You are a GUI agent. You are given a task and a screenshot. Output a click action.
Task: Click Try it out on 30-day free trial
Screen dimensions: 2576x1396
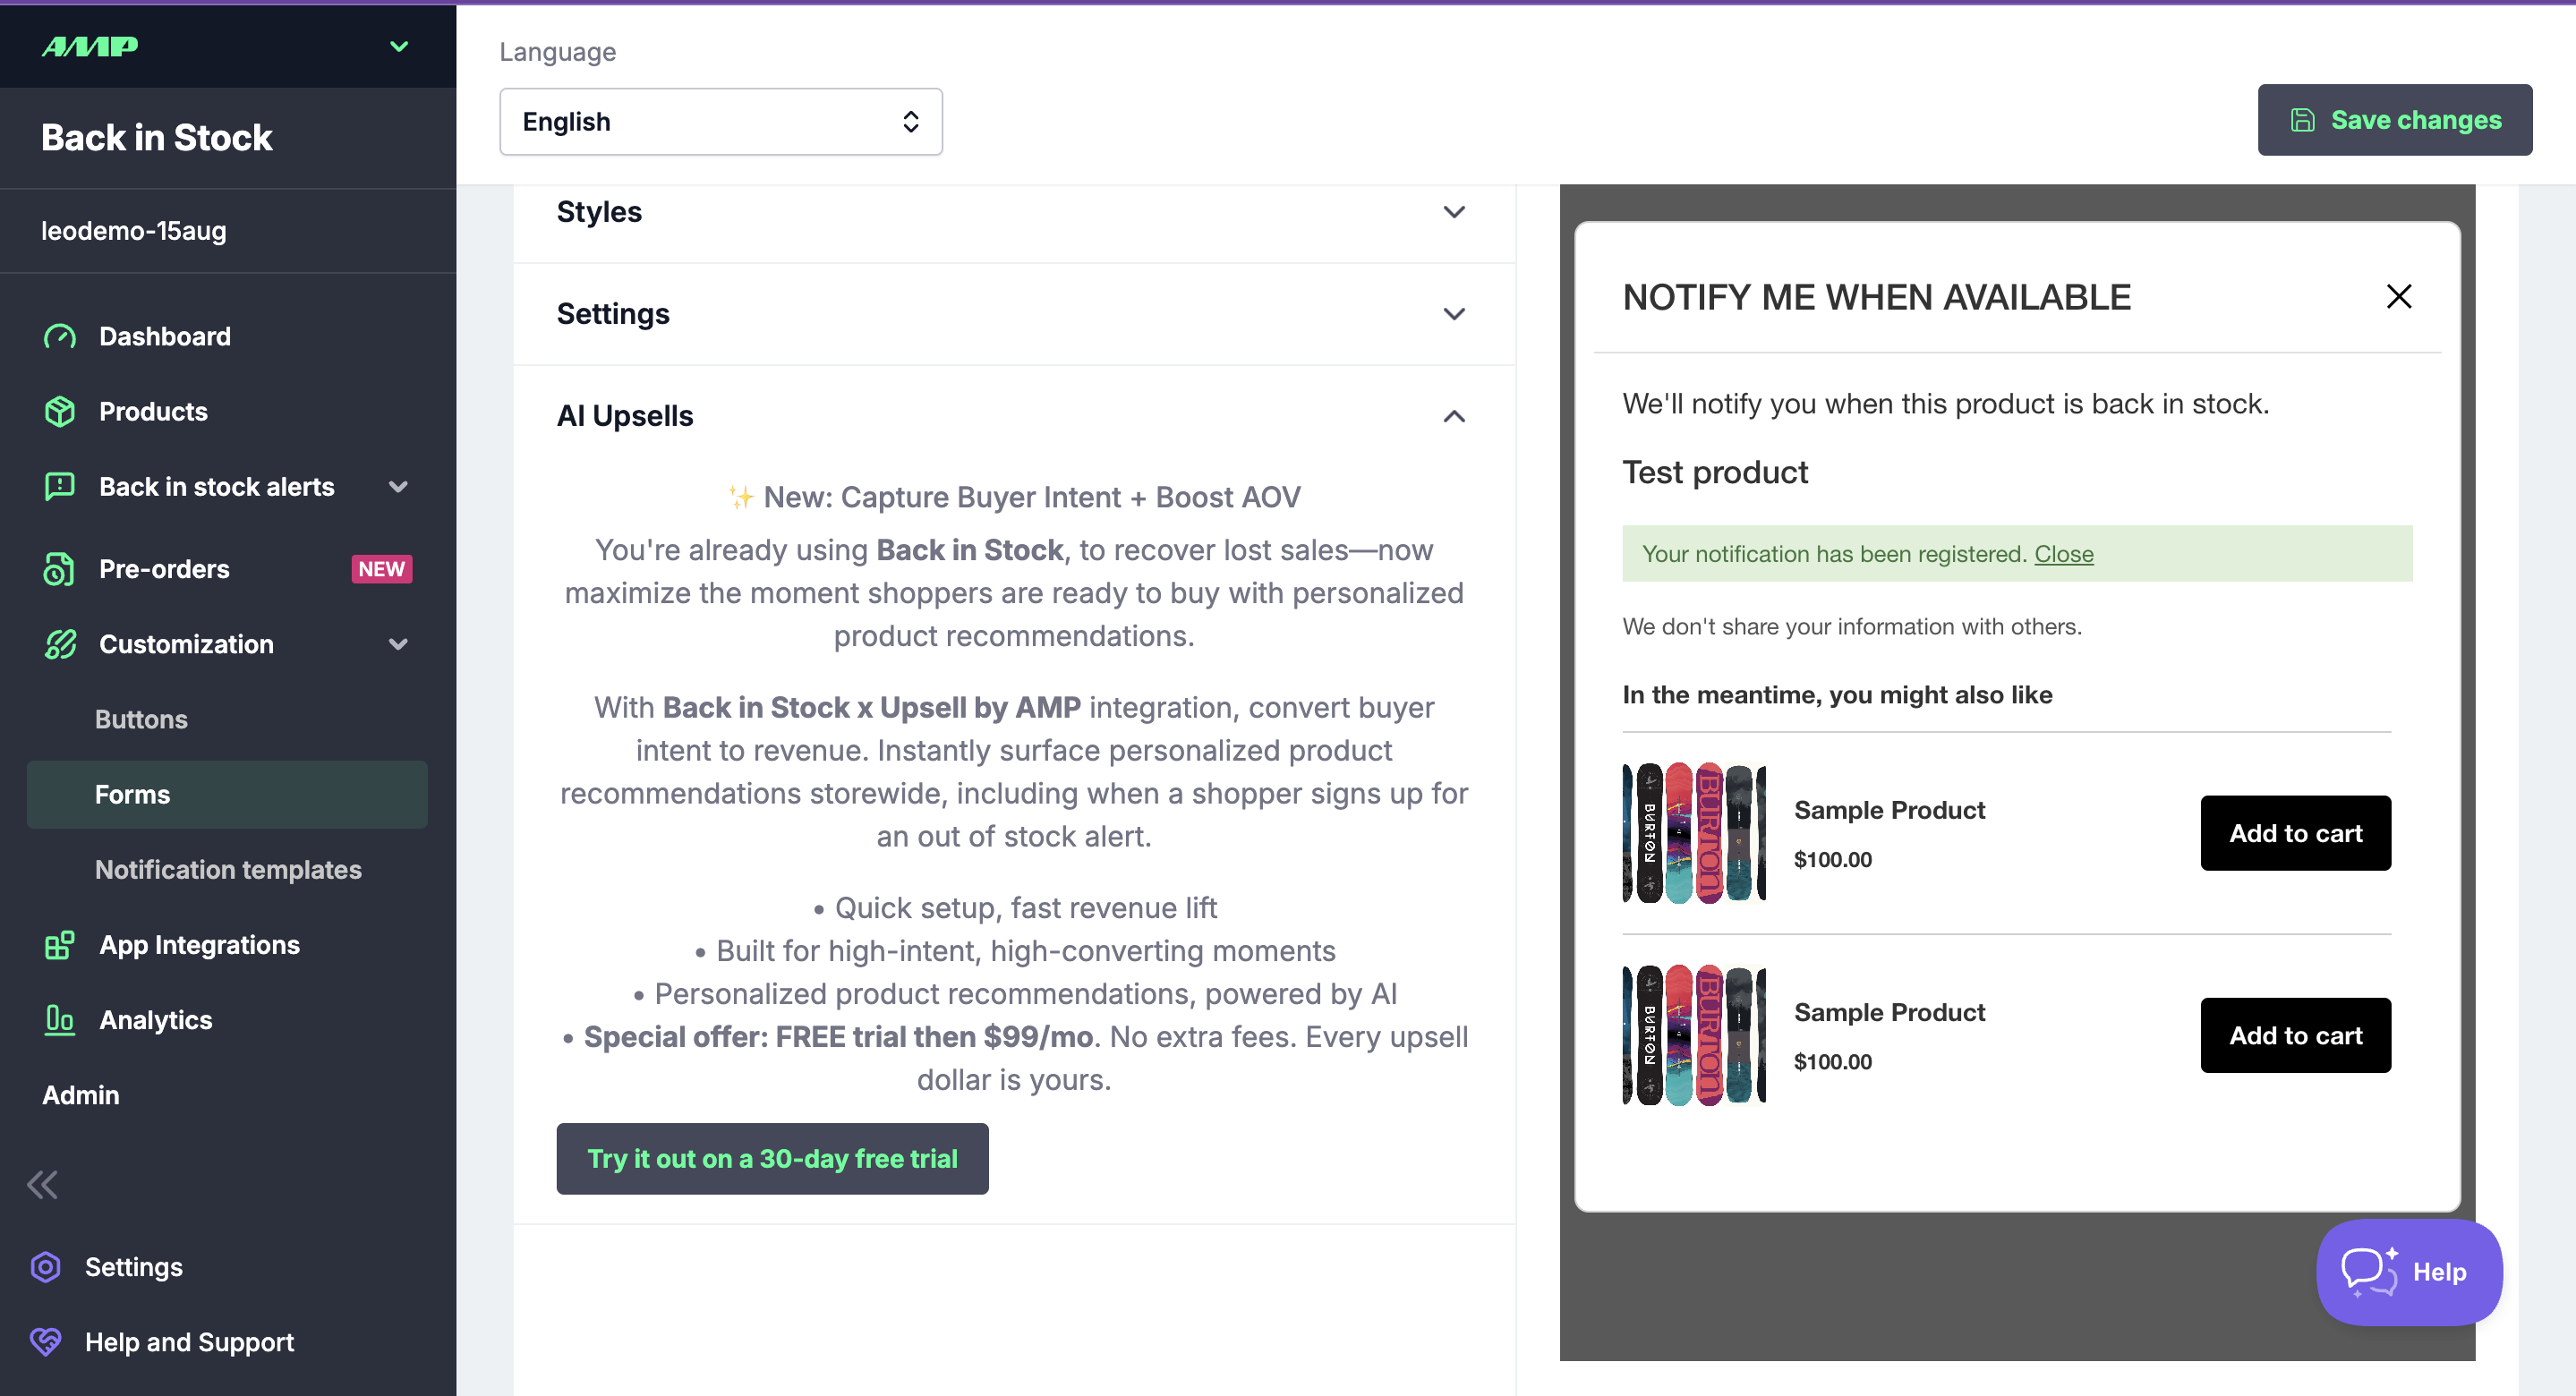pyautogui.click(x=772, y=1158)
